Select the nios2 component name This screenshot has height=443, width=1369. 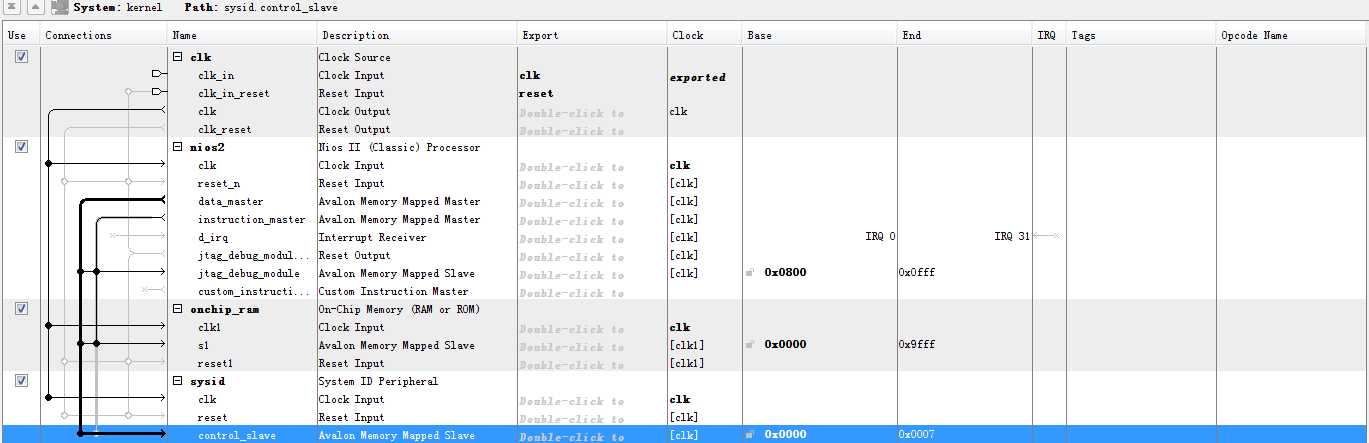(207, 147)
